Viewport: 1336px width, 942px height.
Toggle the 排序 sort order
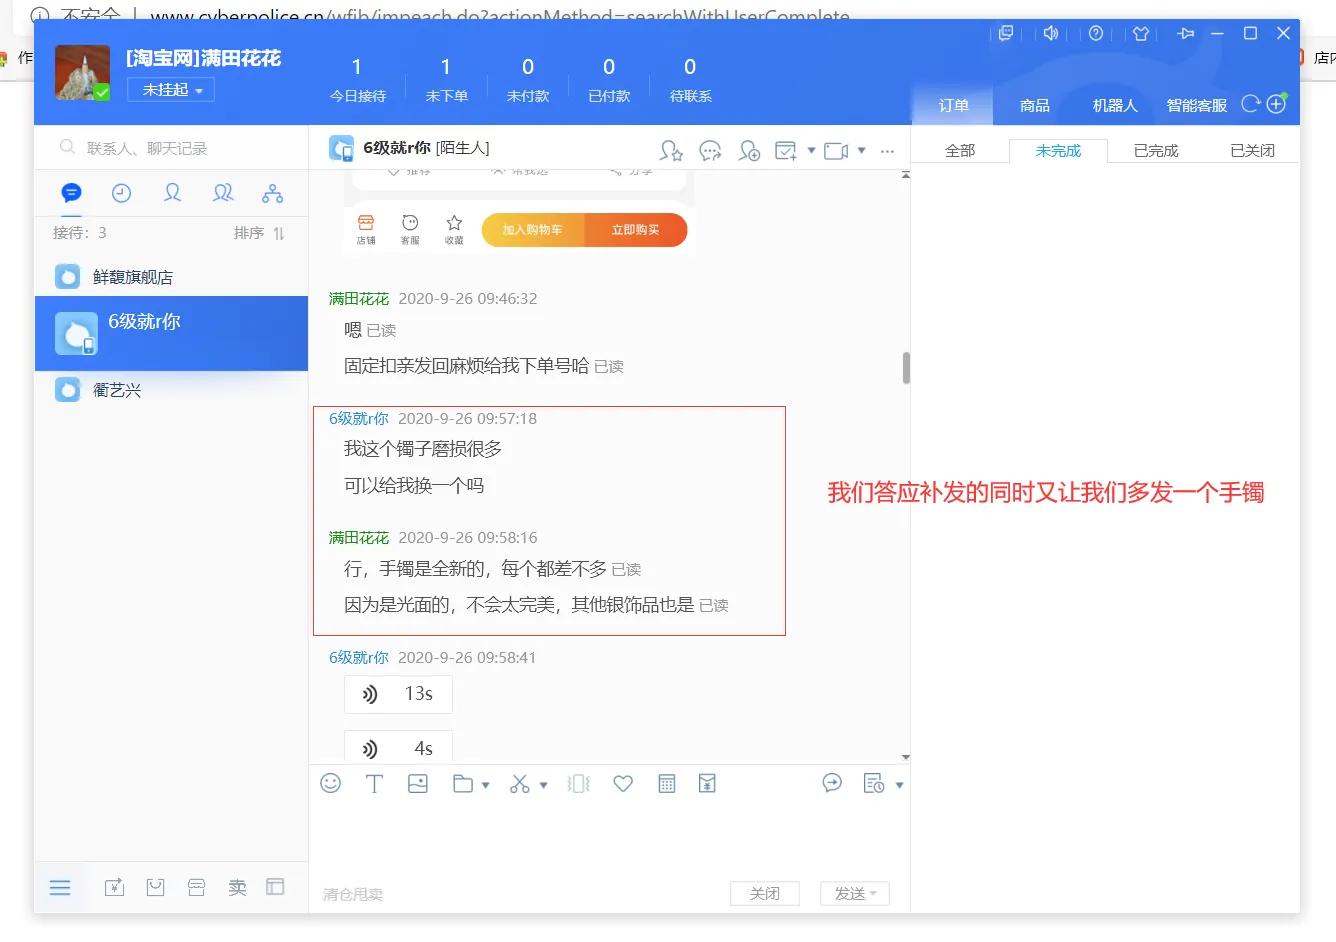coord(259,233)
